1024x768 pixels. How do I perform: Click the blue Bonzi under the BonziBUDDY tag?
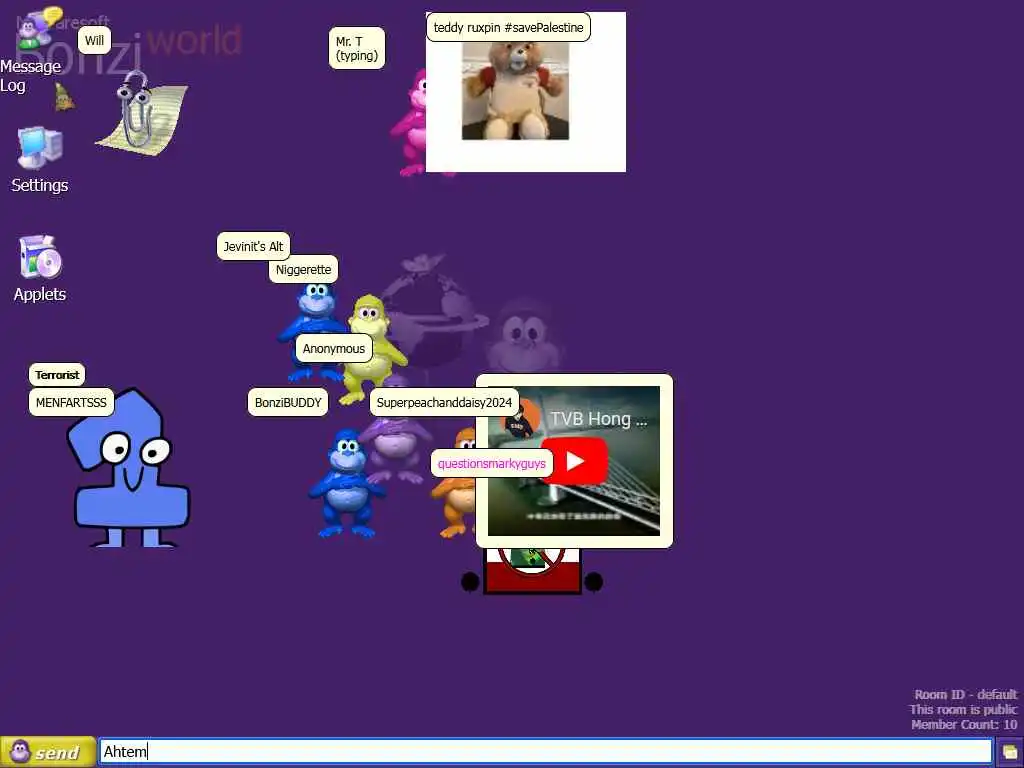coord(345,483)
